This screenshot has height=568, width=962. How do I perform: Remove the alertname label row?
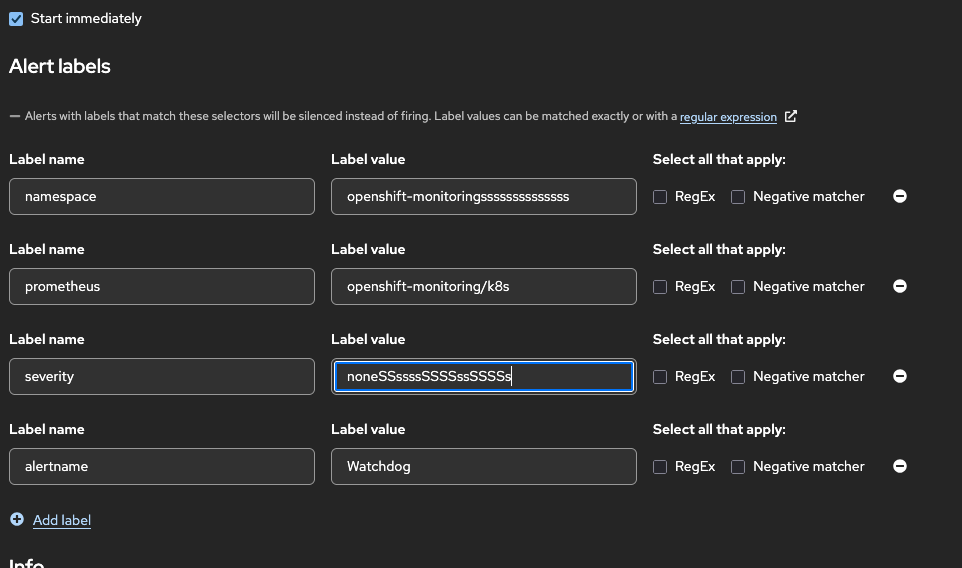(899, 467)
